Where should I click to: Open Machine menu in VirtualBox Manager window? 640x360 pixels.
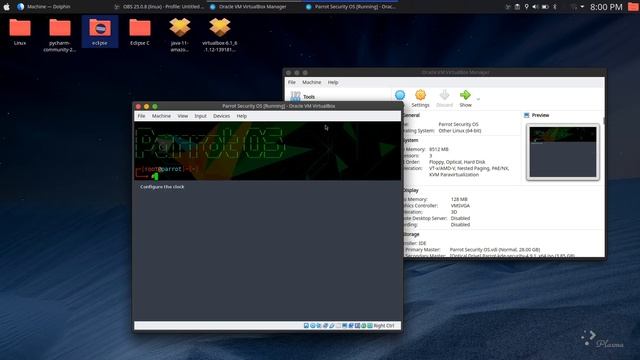[311, 82]
